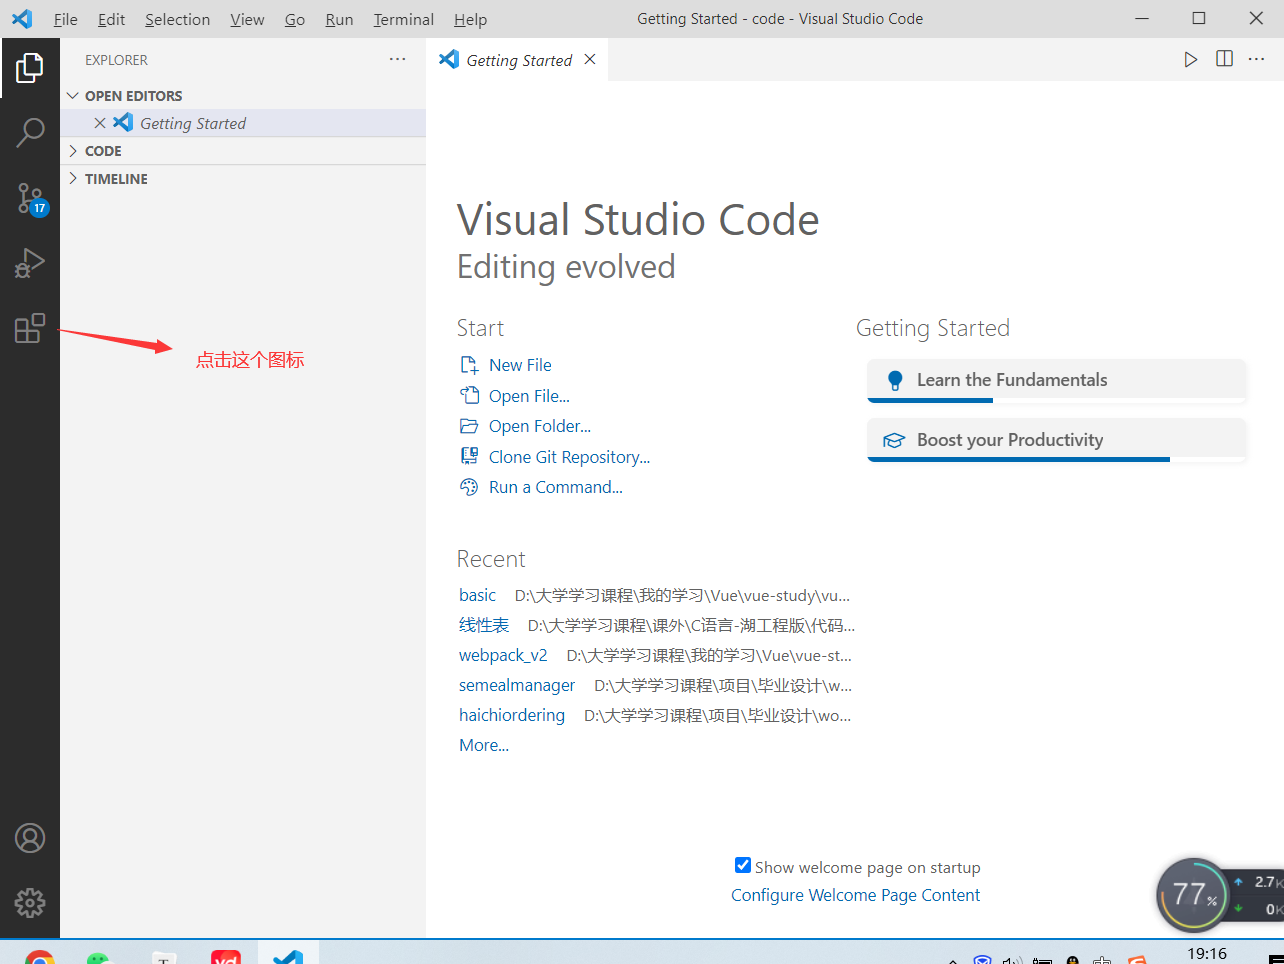This screenshot has width=1284, height=964.
Task: Open Source Control view with 17 badge
Action: [31, 198]
